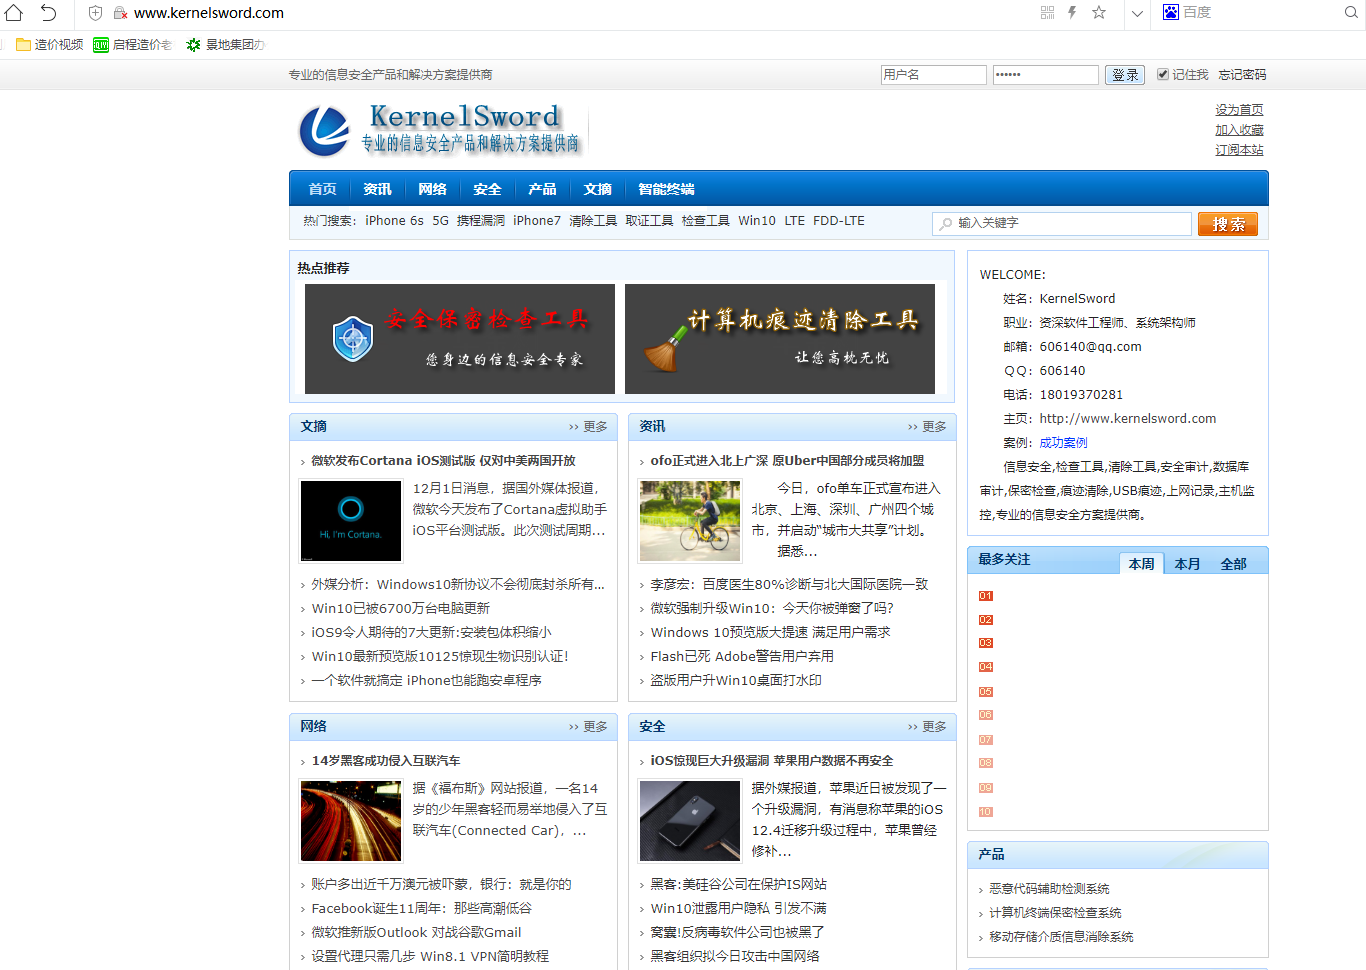1366x970 pixels.
Task: Open the 文摘 navigation menu item
Action: coord(597,189)
